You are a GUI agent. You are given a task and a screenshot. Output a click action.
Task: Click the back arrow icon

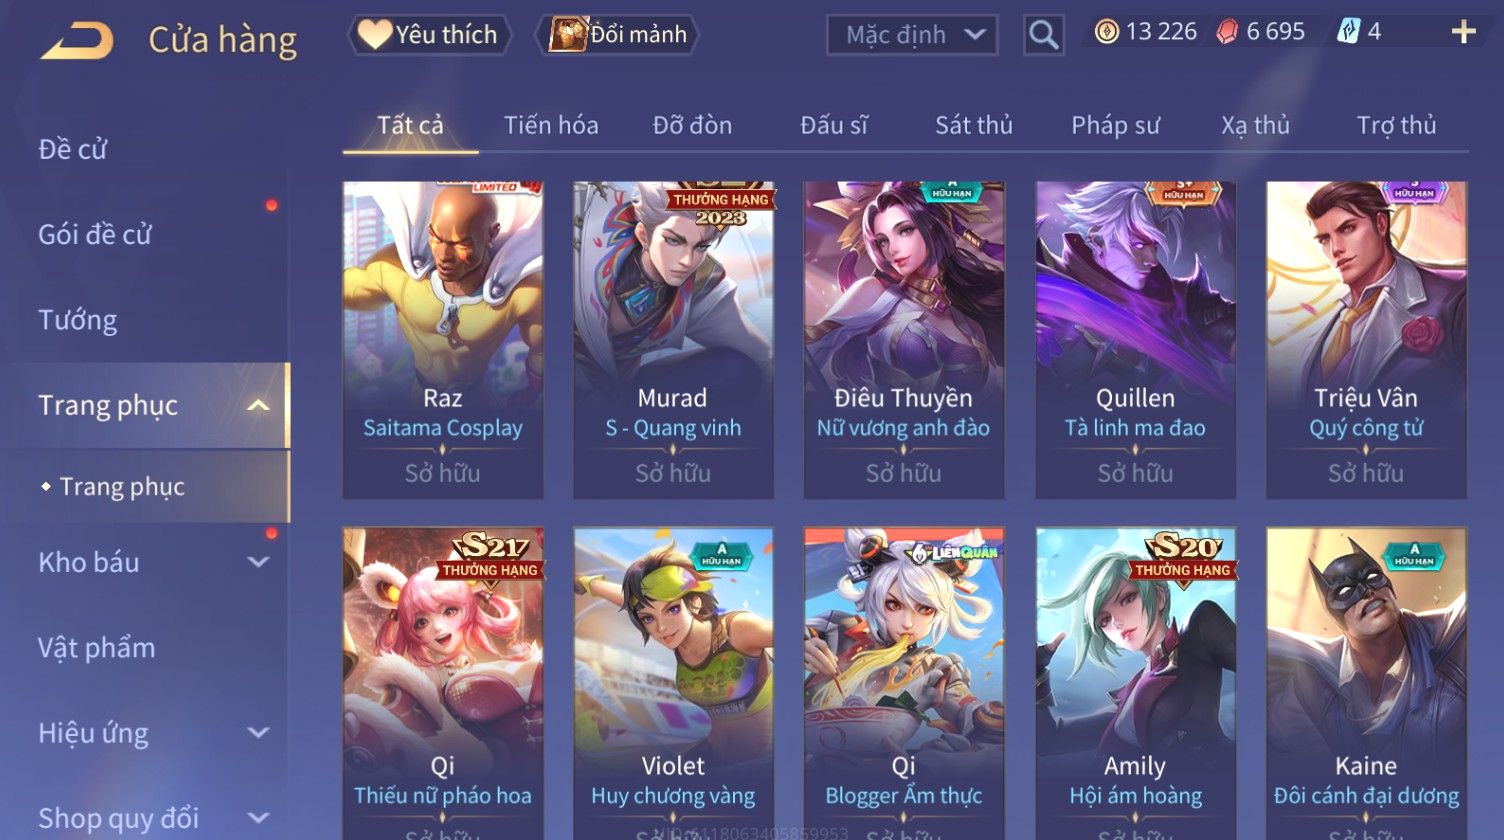point(76,41)
